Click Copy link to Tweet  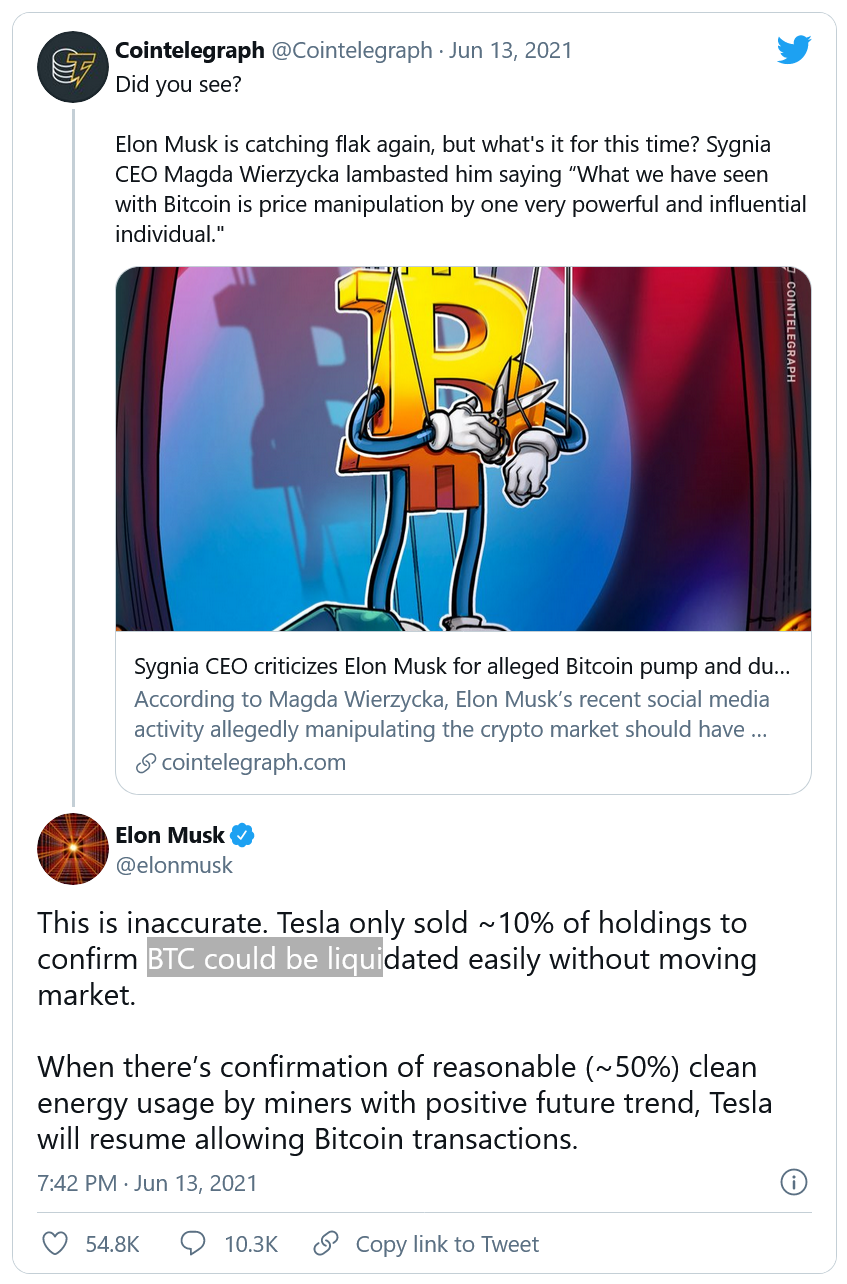click(447, 1244)
